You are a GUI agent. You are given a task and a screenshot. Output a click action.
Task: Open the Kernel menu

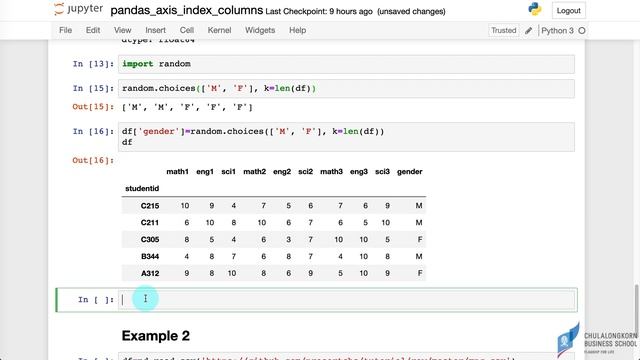(219, 30)
